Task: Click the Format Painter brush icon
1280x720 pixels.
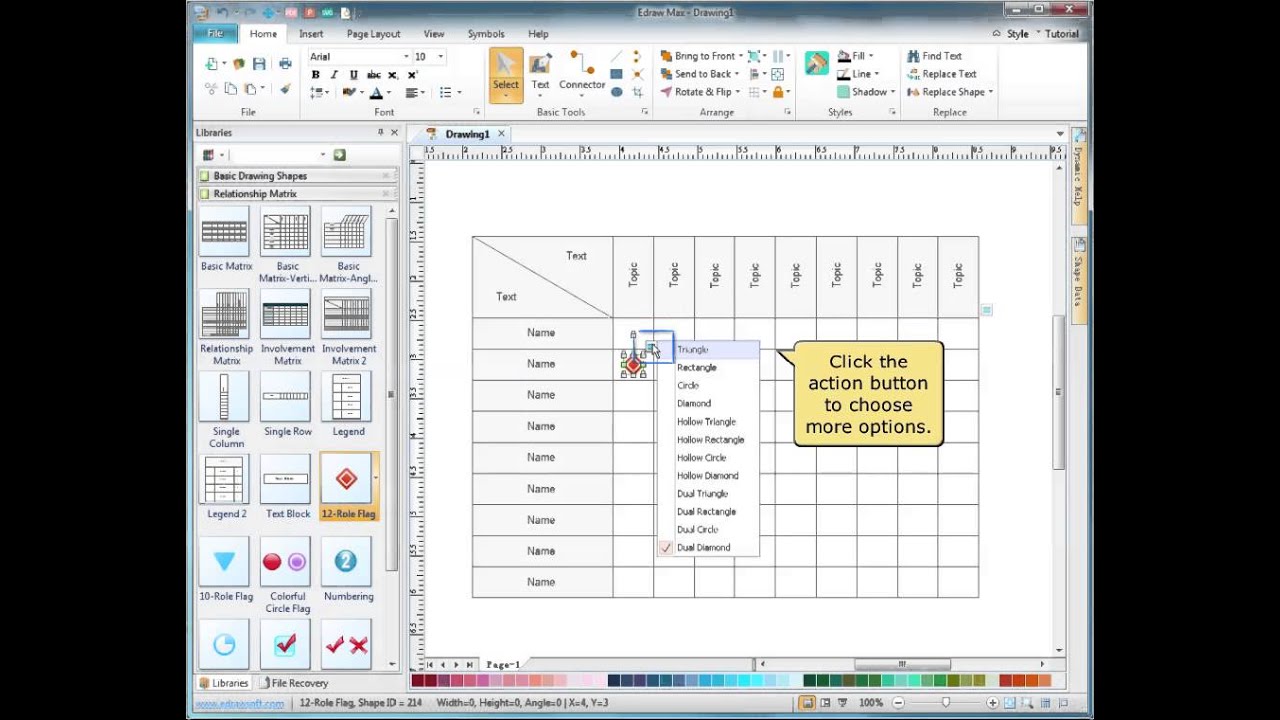Action: click(285, 88)
